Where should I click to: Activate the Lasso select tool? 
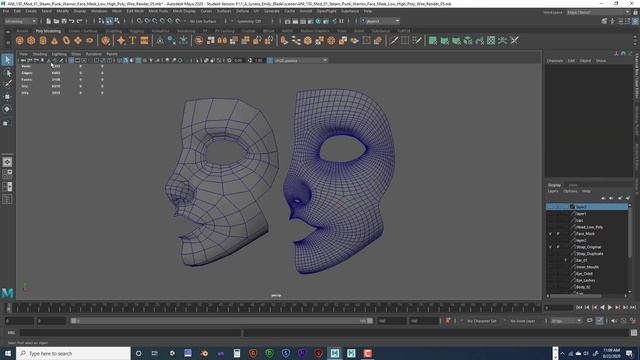coord(7,73)
